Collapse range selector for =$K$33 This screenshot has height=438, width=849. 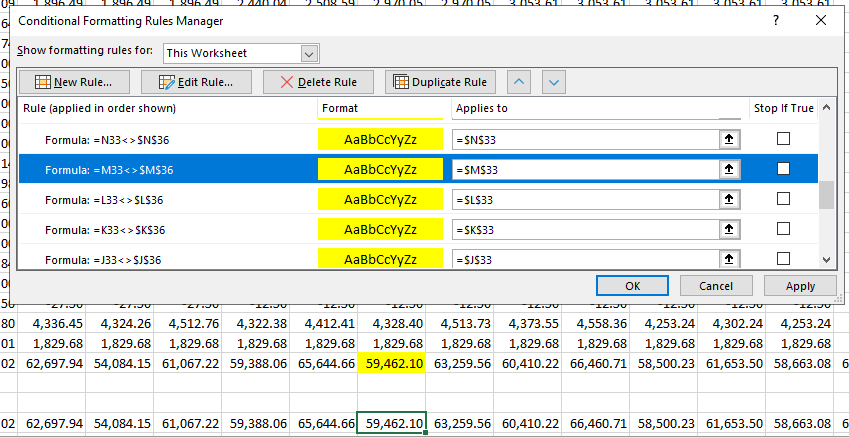[x=729, y=230]
